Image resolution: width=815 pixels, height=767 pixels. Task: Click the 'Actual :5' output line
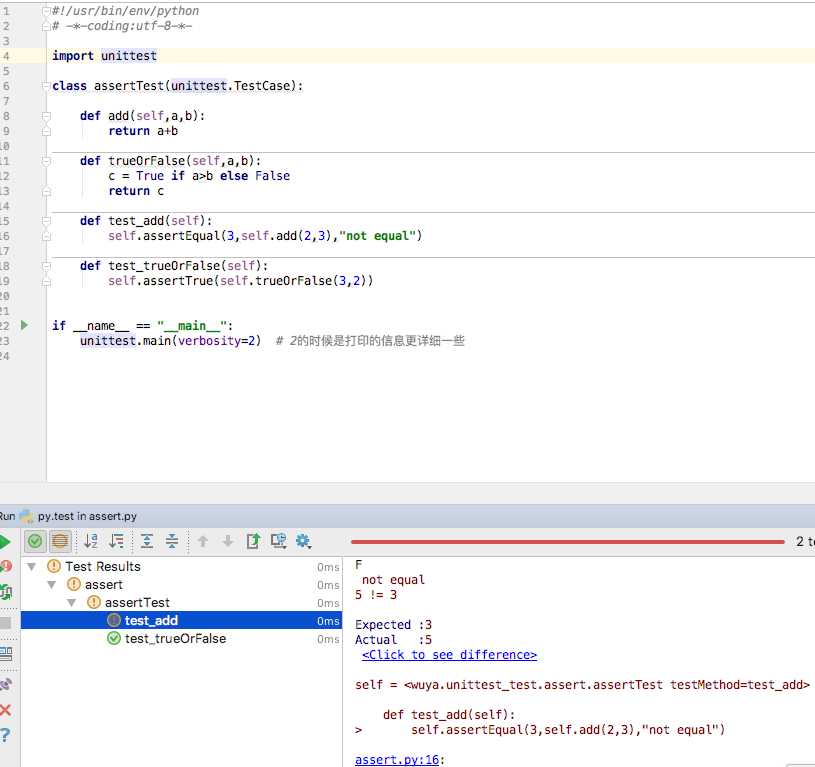pos(393,640)
